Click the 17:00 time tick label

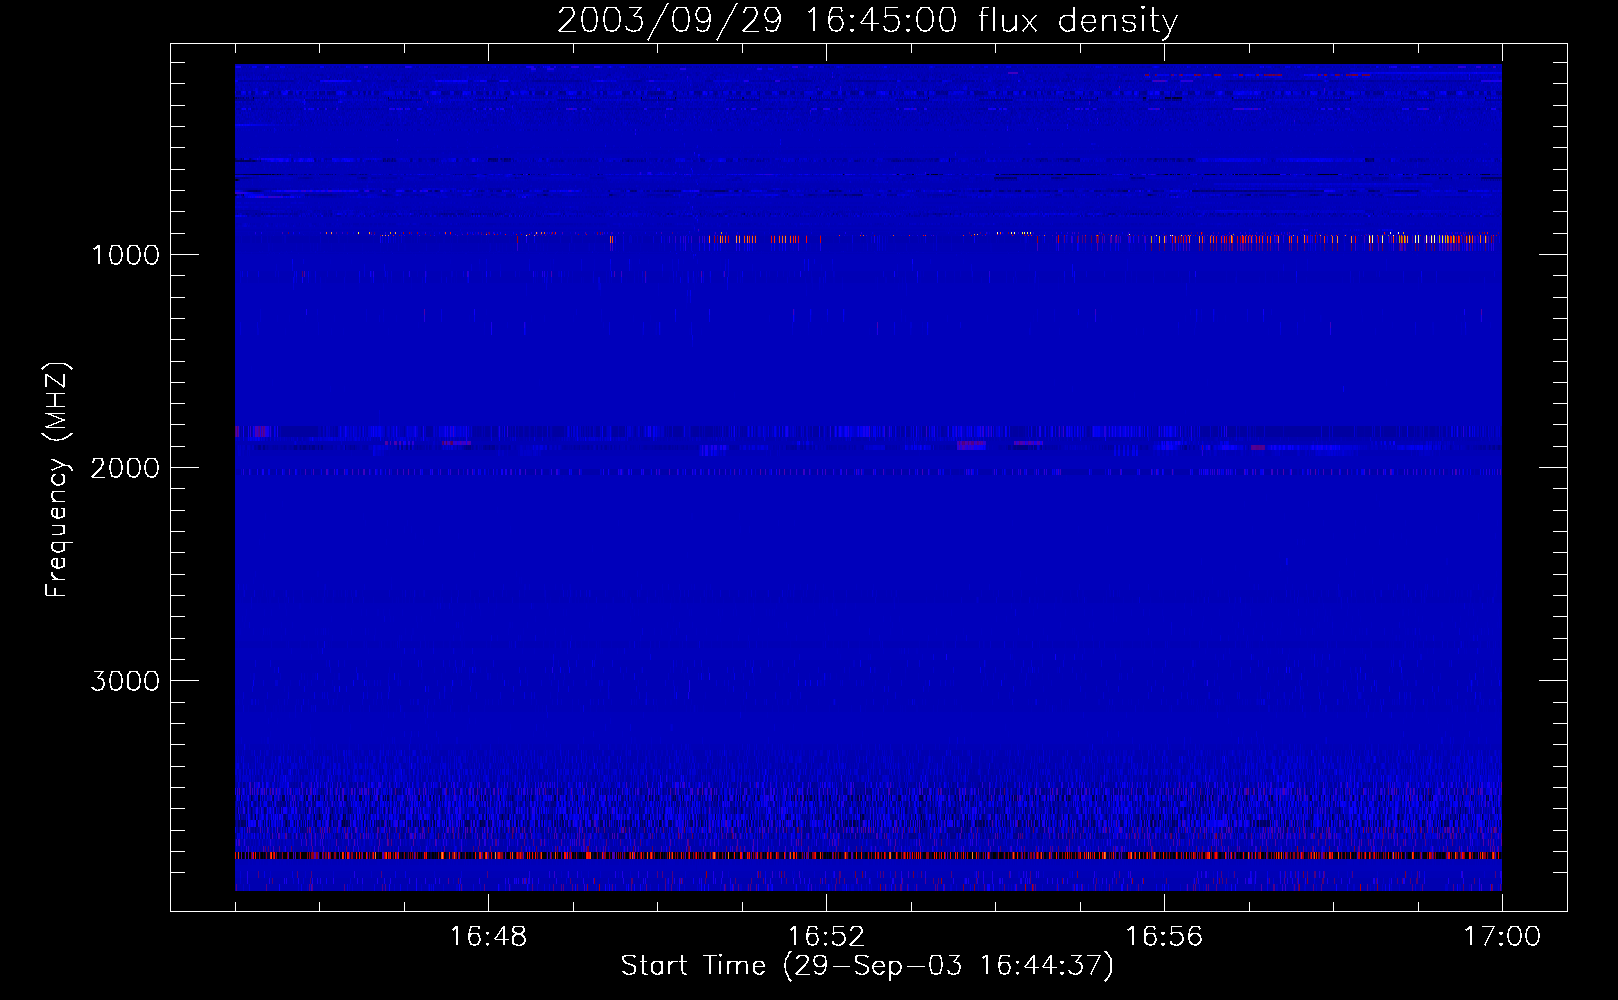1502,936
